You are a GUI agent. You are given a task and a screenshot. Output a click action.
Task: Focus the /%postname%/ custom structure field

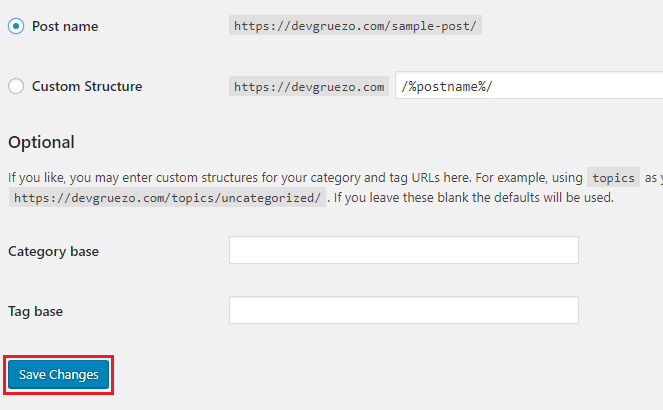click(529, 85)
